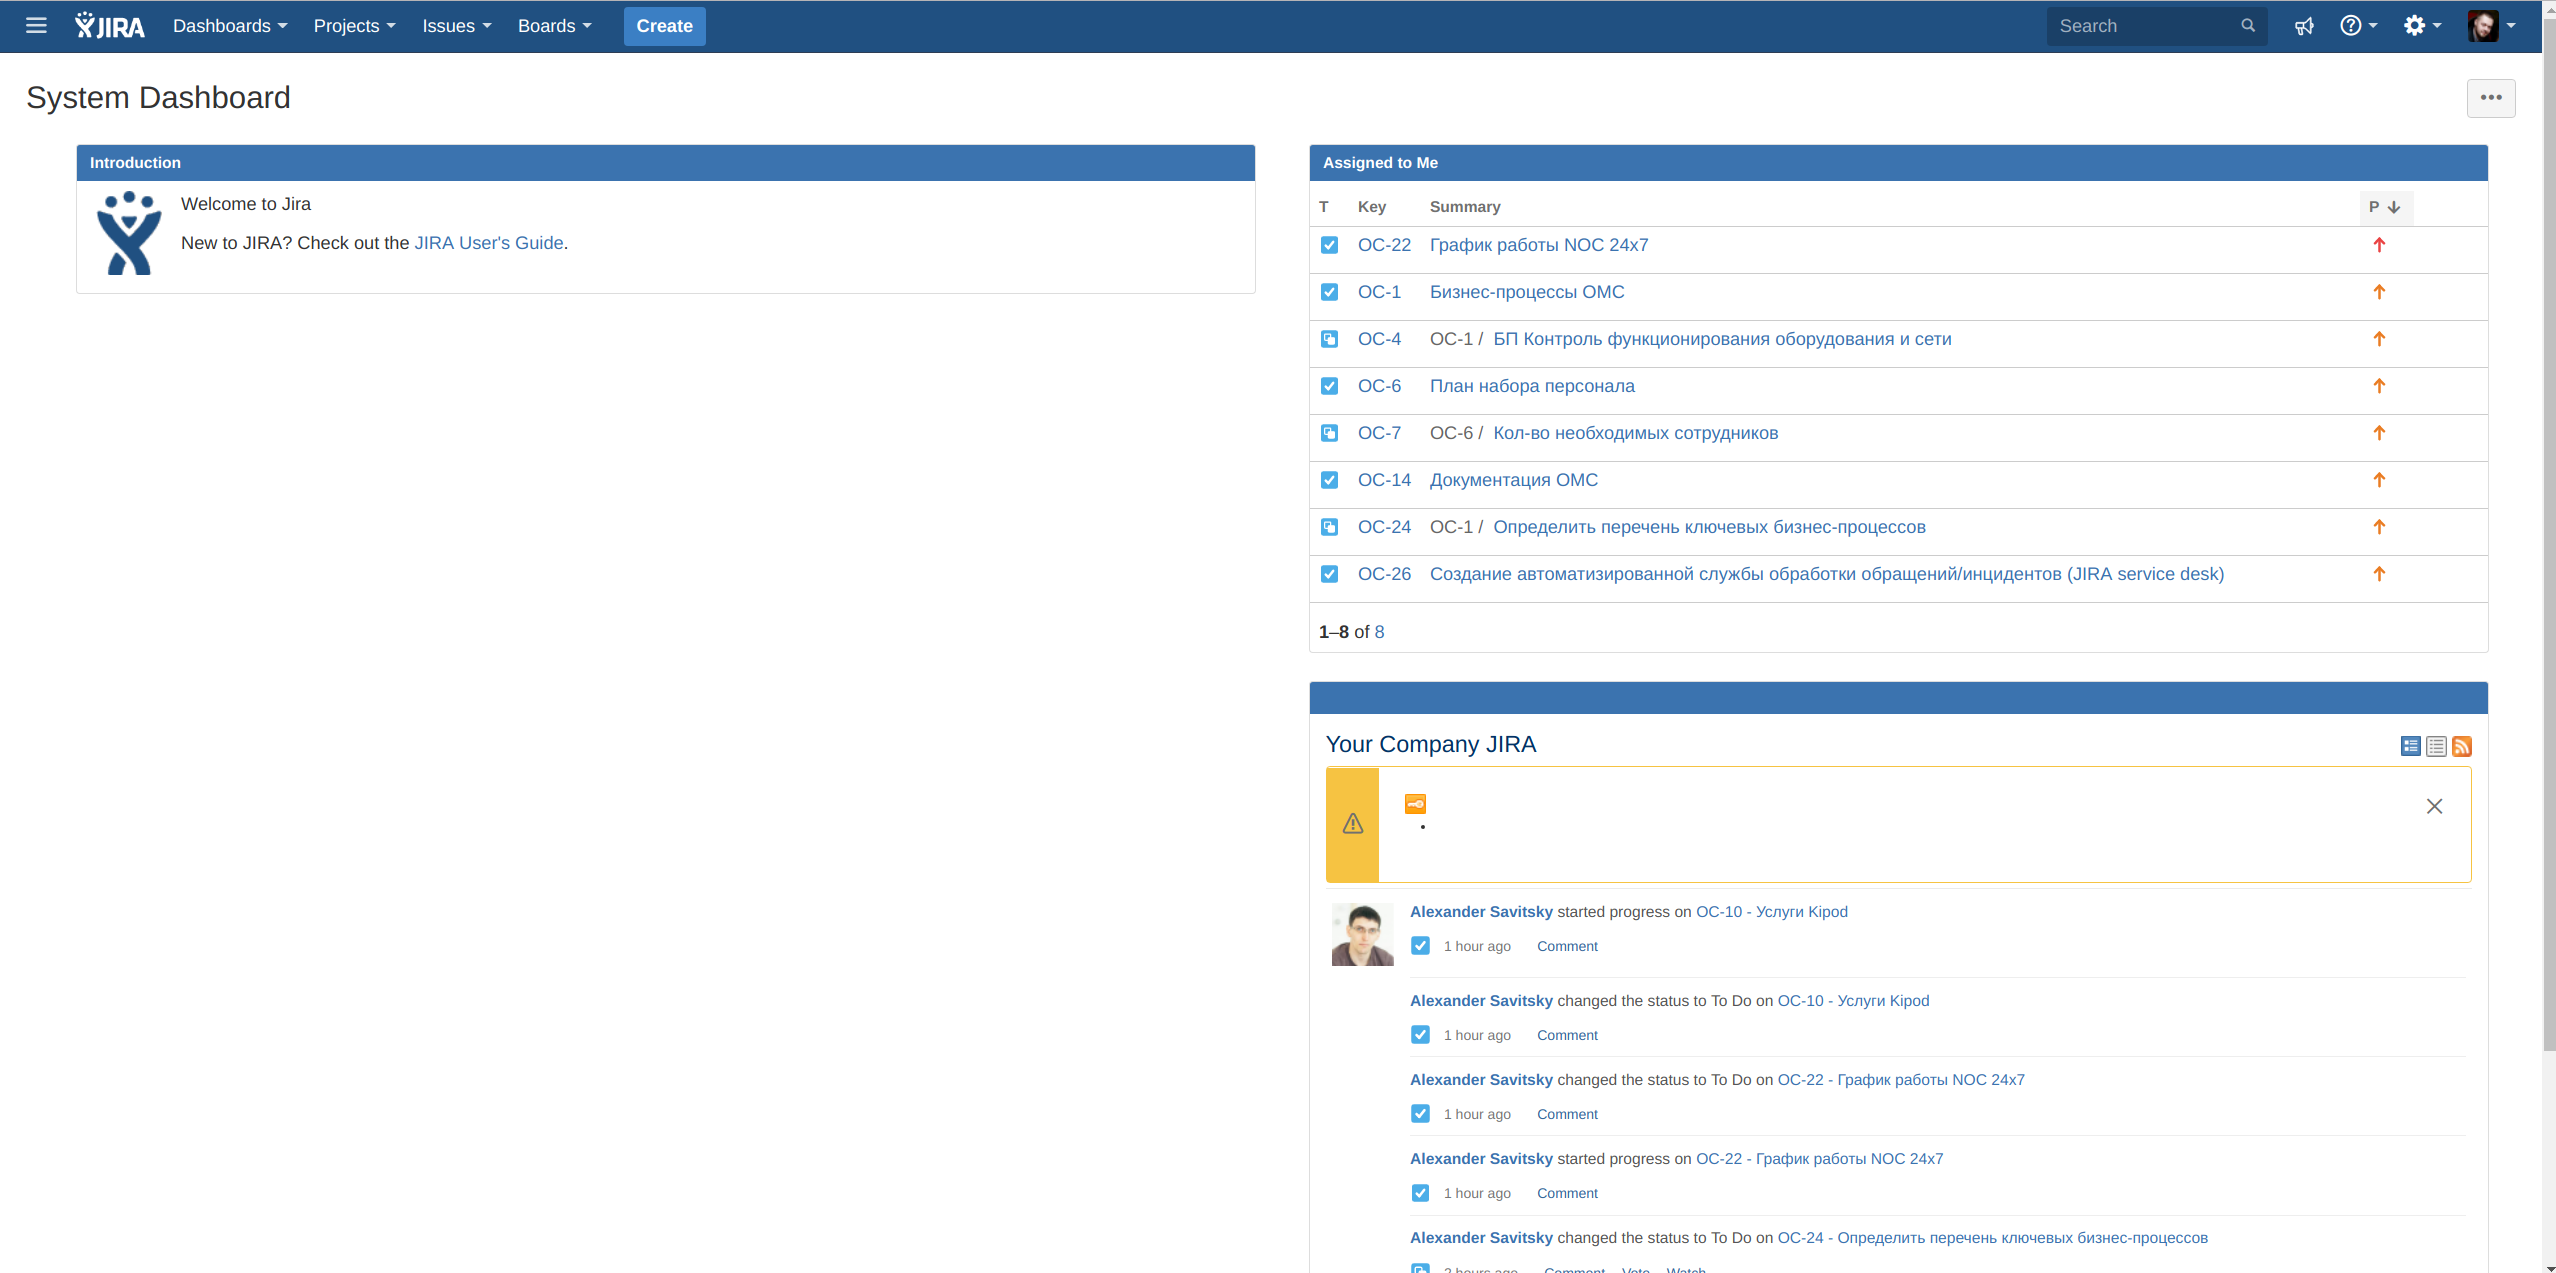Sort Assigned to Me by P column

click(2385, 207)
